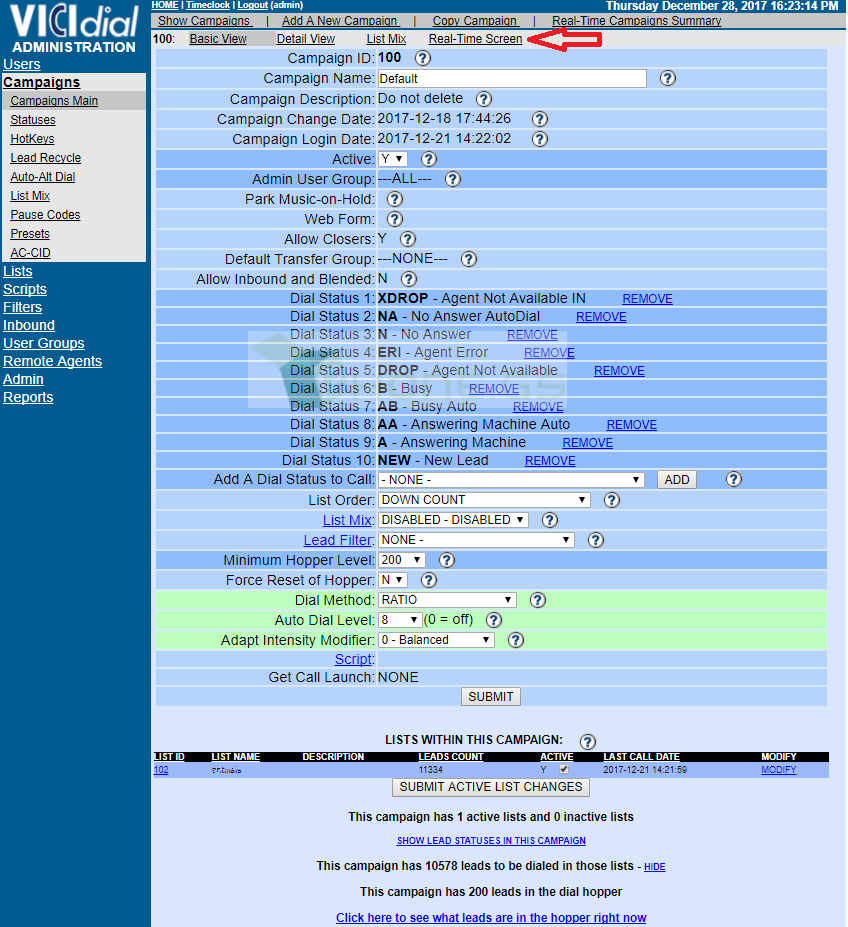The width and height of the screenshot is (848, 927).
Task: Open the Auto Dial Level dropdown
Action: 400,620
